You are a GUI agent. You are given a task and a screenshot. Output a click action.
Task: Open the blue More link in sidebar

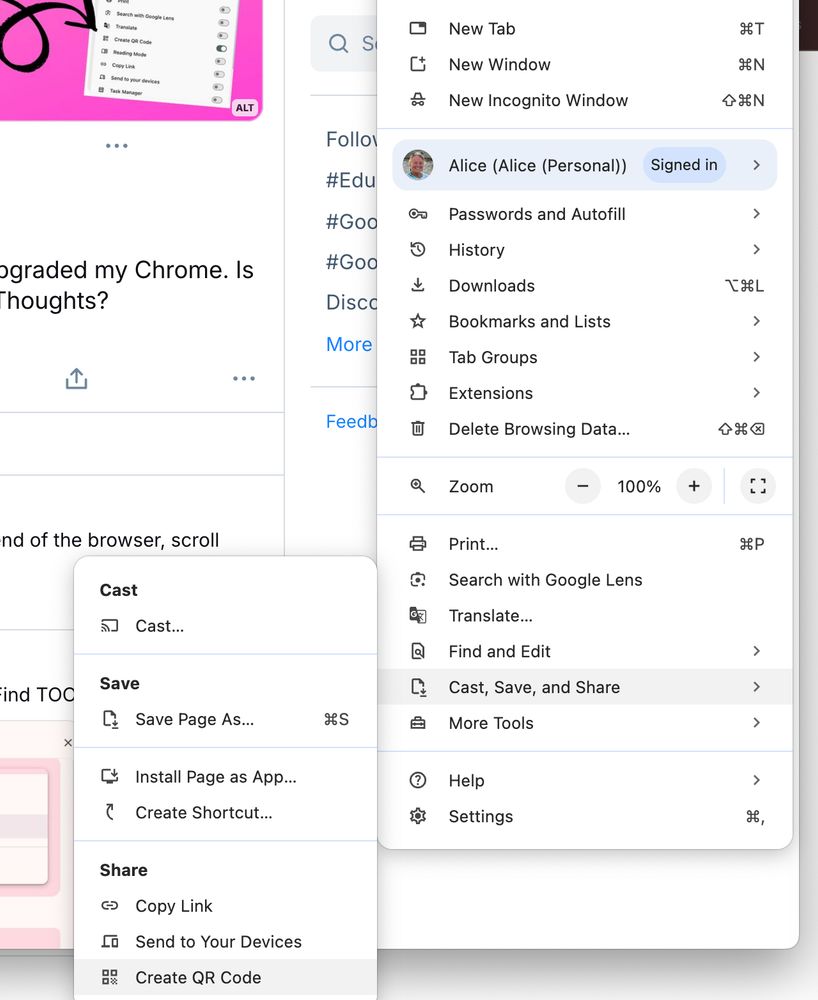click(x=349, y=344)
